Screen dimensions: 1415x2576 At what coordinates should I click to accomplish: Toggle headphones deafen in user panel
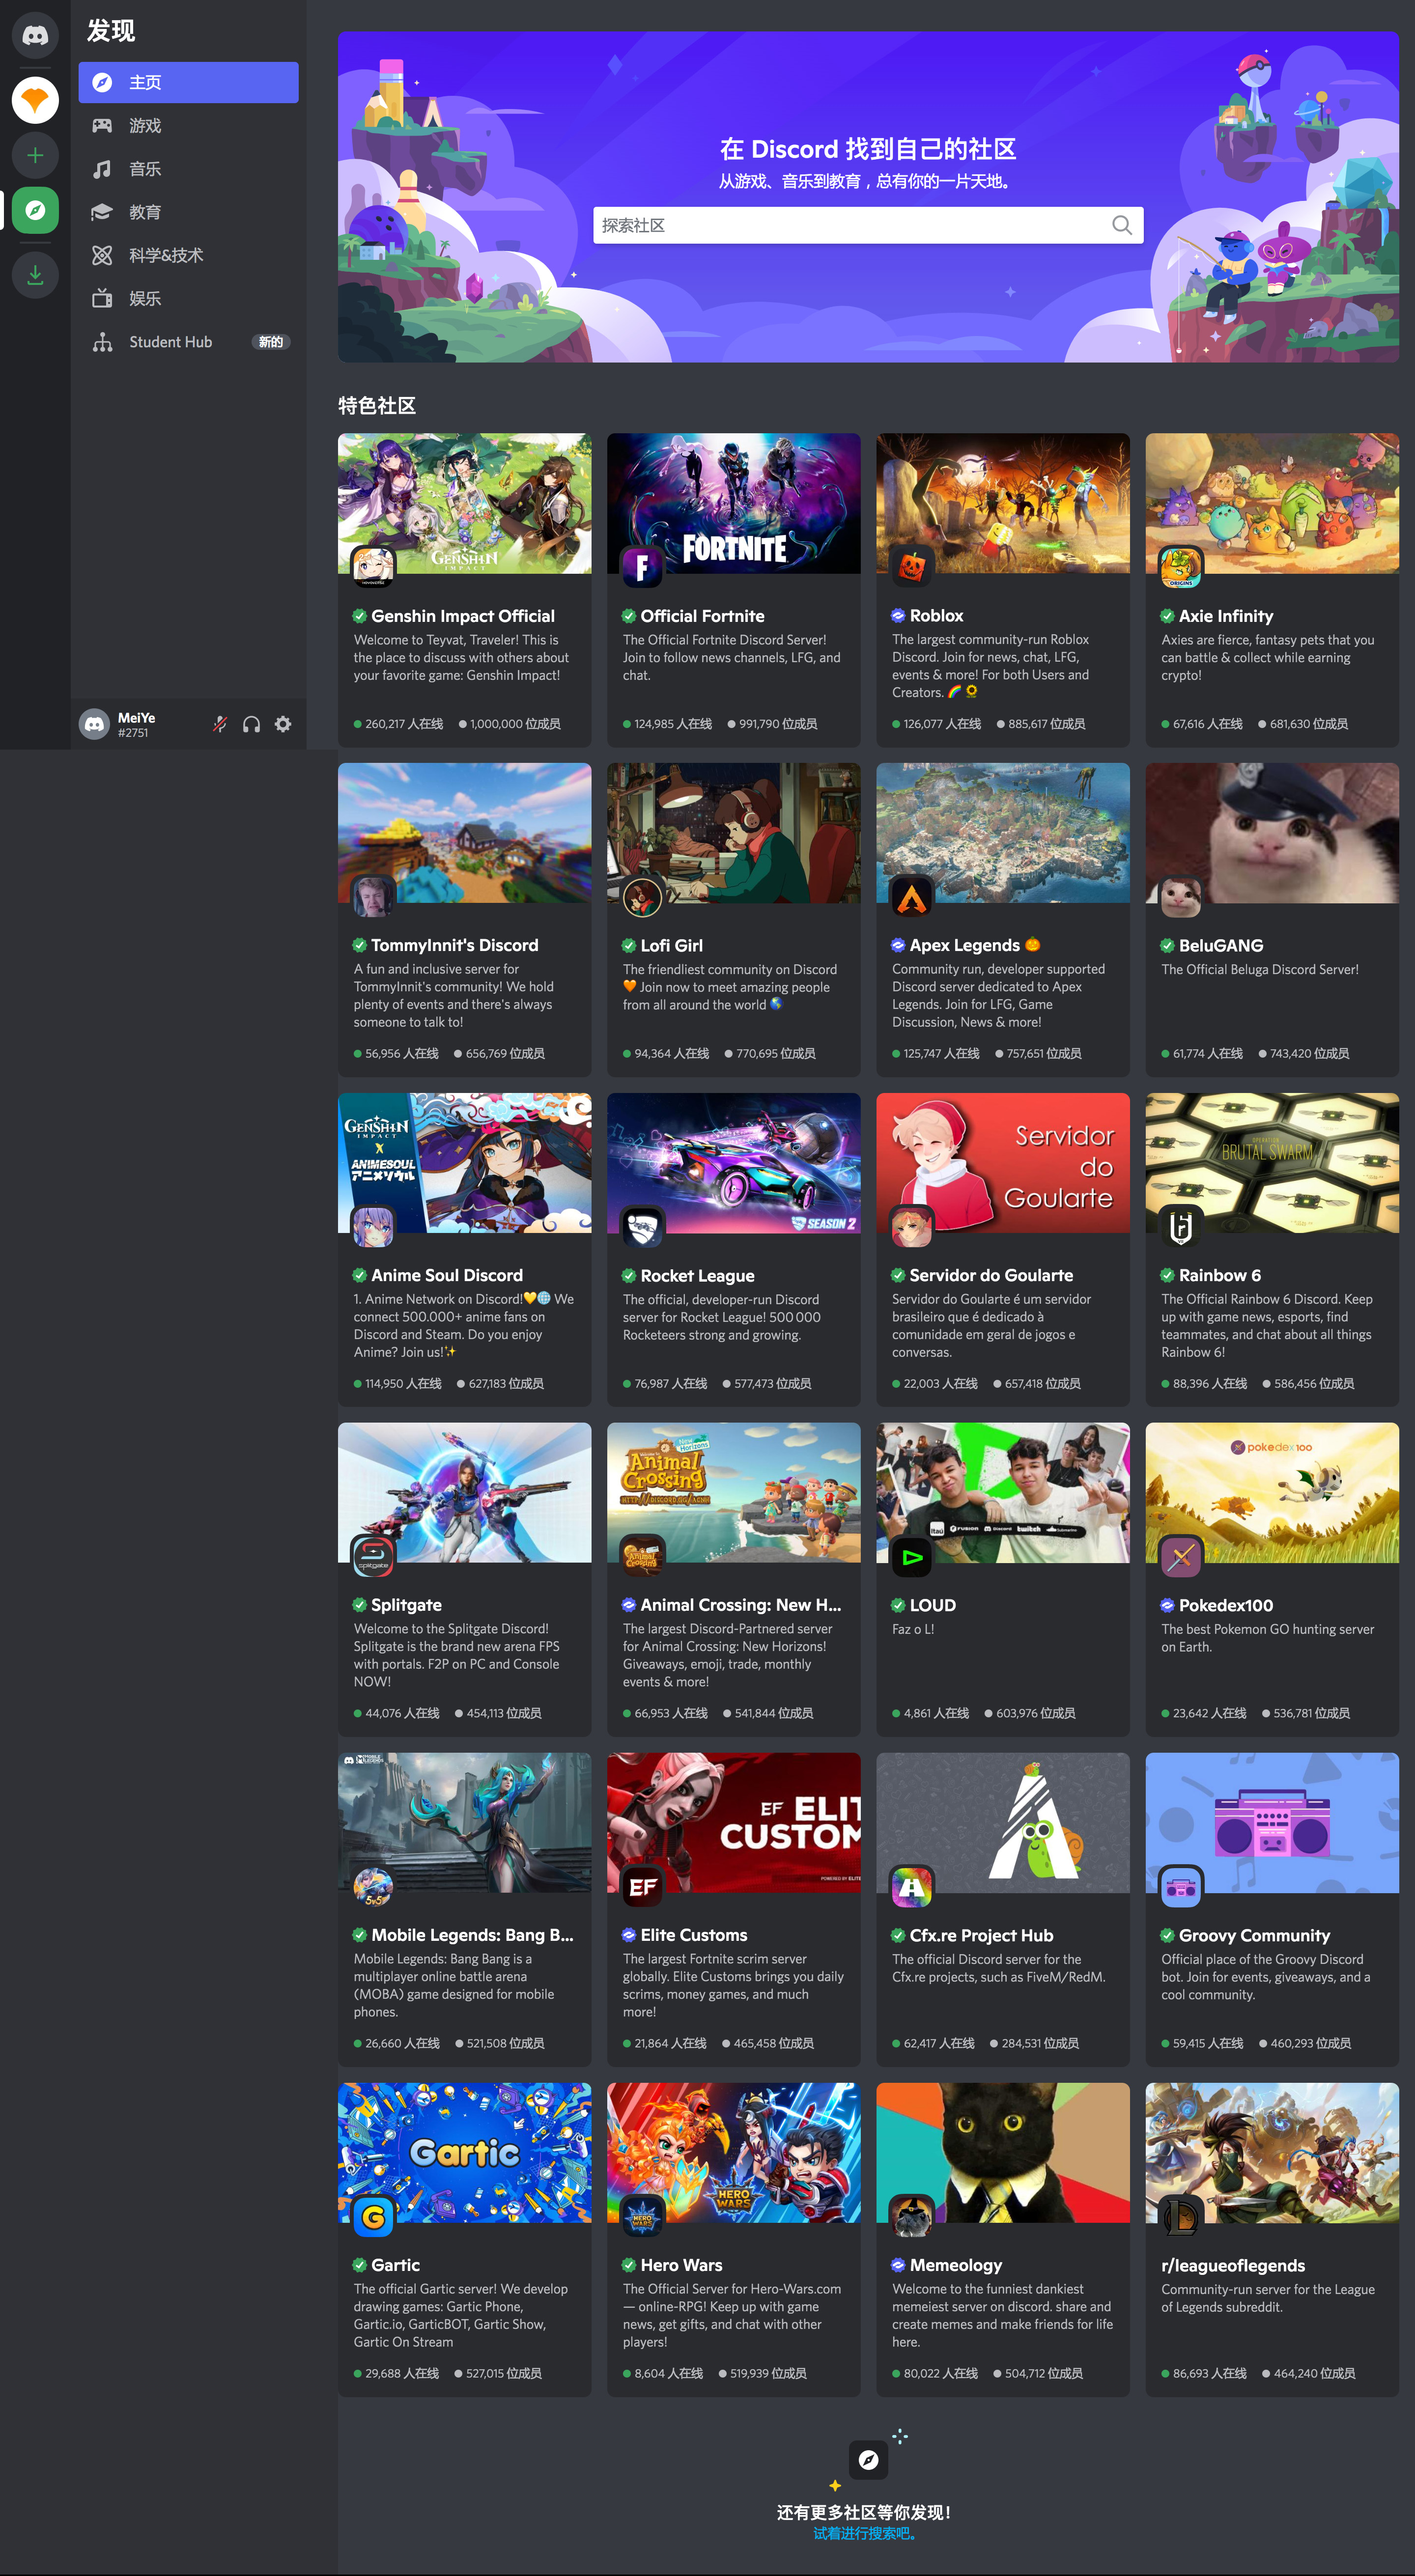252,724
